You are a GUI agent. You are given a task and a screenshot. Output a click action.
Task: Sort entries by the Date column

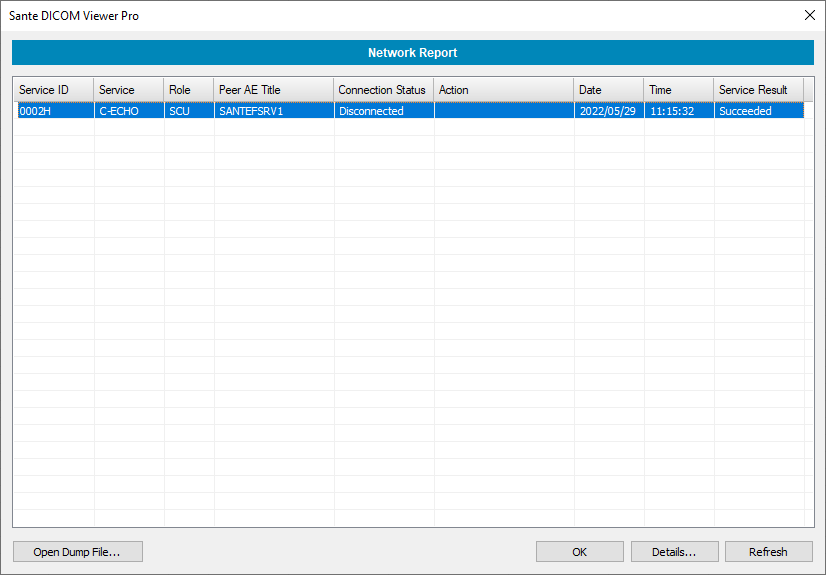click(608, 90)
